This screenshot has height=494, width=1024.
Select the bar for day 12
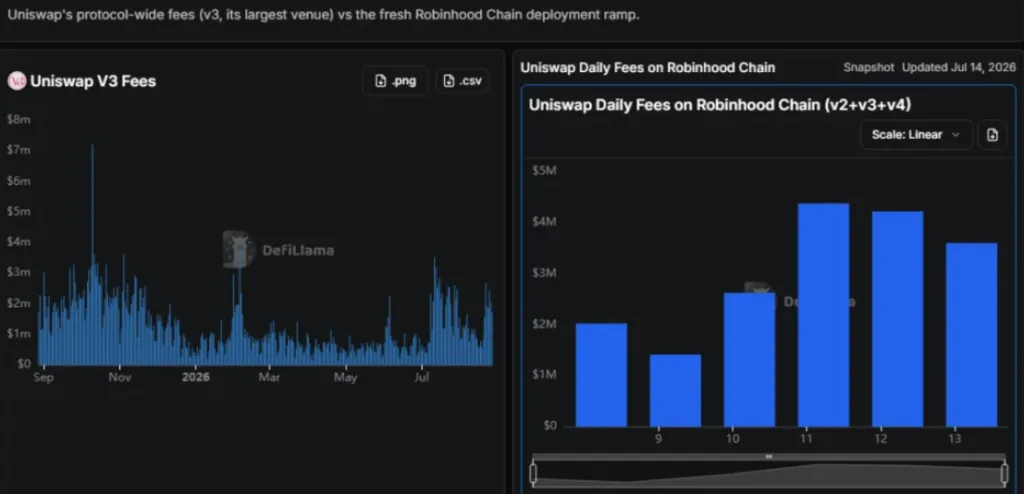click(897, 319)
